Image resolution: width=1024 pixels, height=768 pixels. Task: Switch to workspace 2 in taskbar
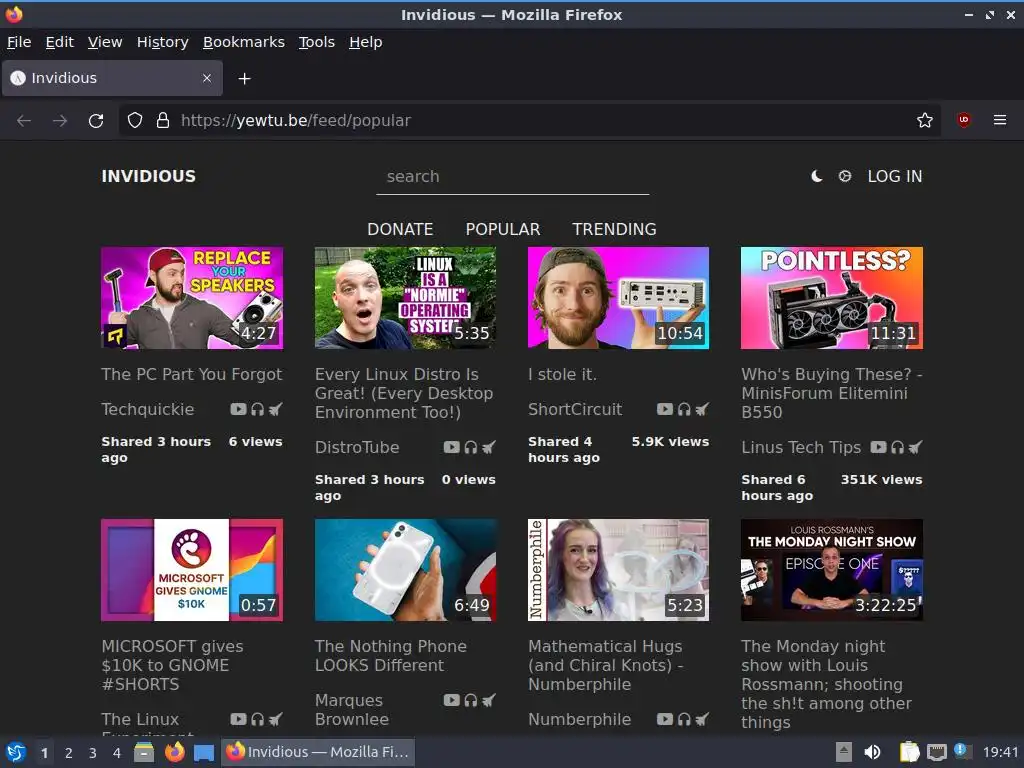point(69,753)
